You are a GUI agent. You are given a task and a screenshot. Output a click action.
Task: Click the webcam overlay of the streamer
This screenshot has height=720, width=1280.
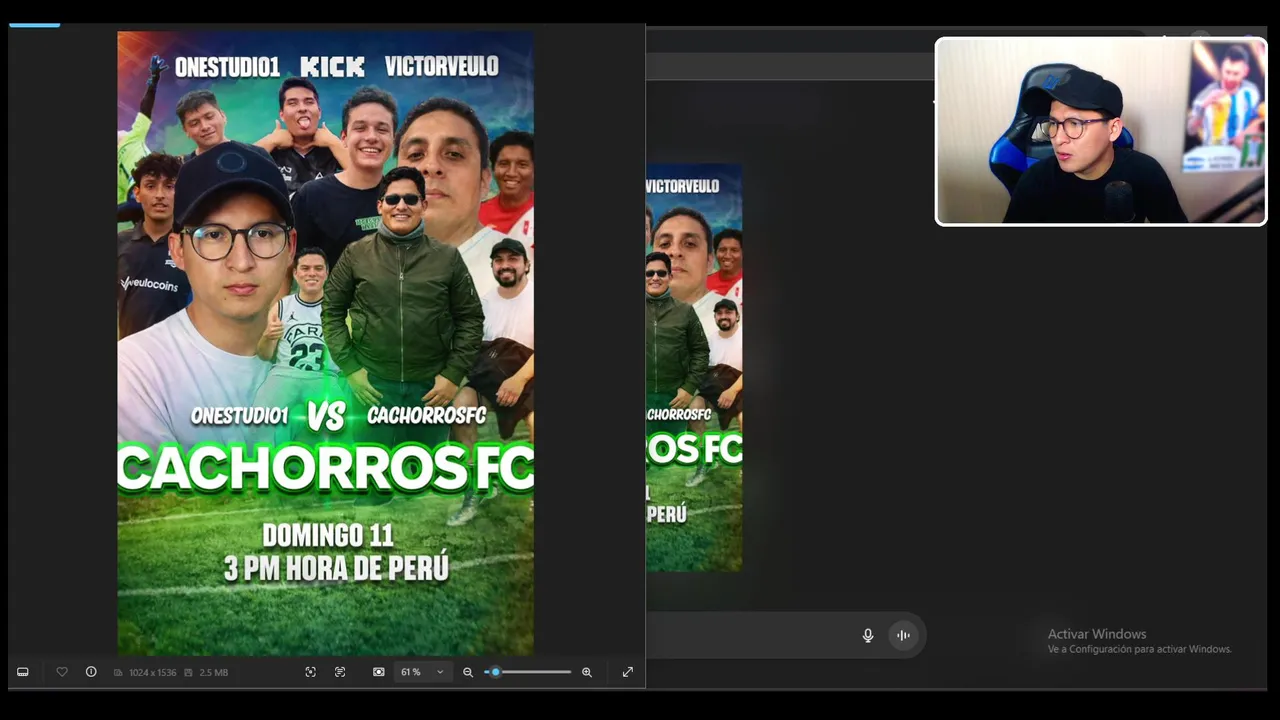[x=1101, y=131]
